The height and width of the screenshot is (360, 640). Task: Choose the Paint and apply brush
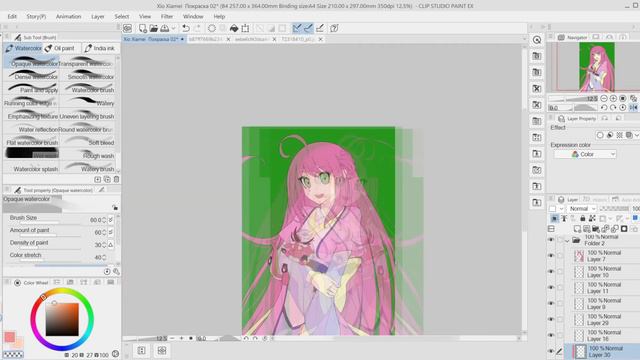pyautogui.click(x=32, y=89)
